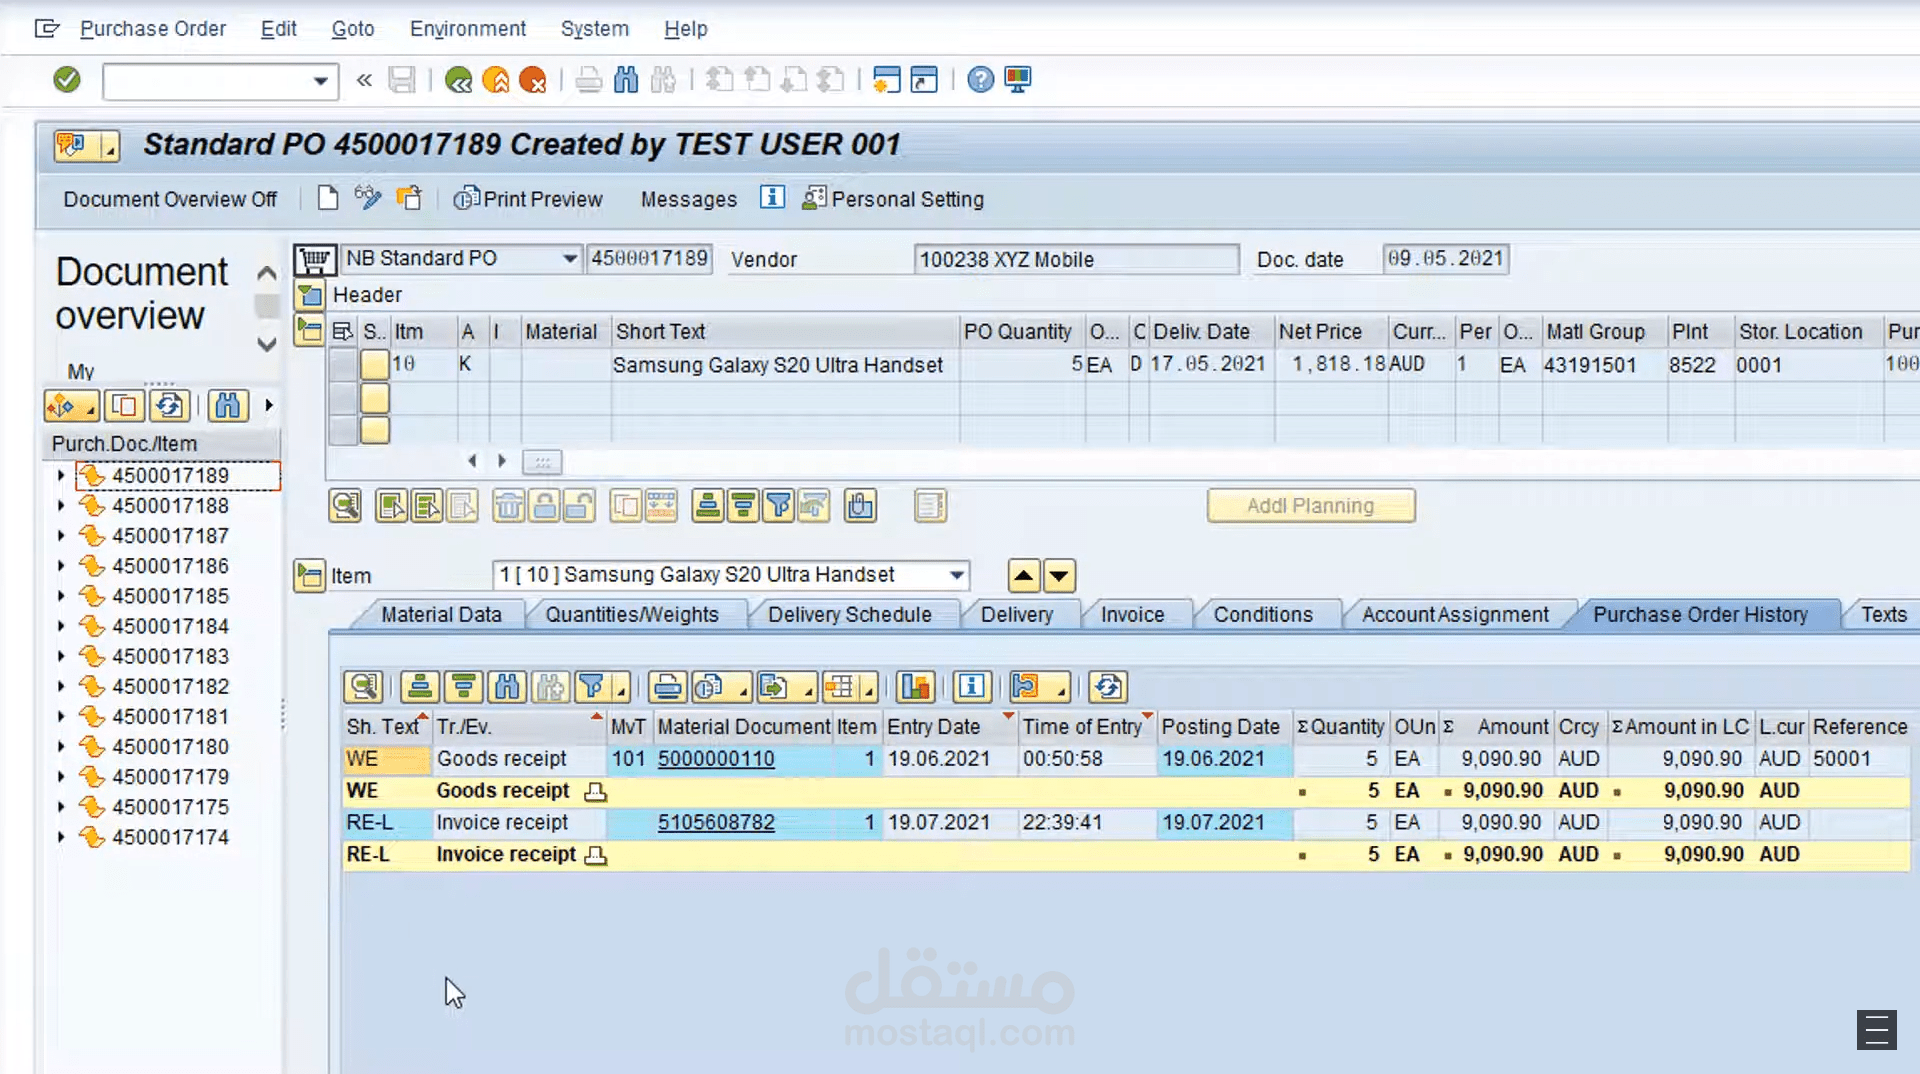
Task: Click the item table horizontal scroll handle
Action: 542,462
